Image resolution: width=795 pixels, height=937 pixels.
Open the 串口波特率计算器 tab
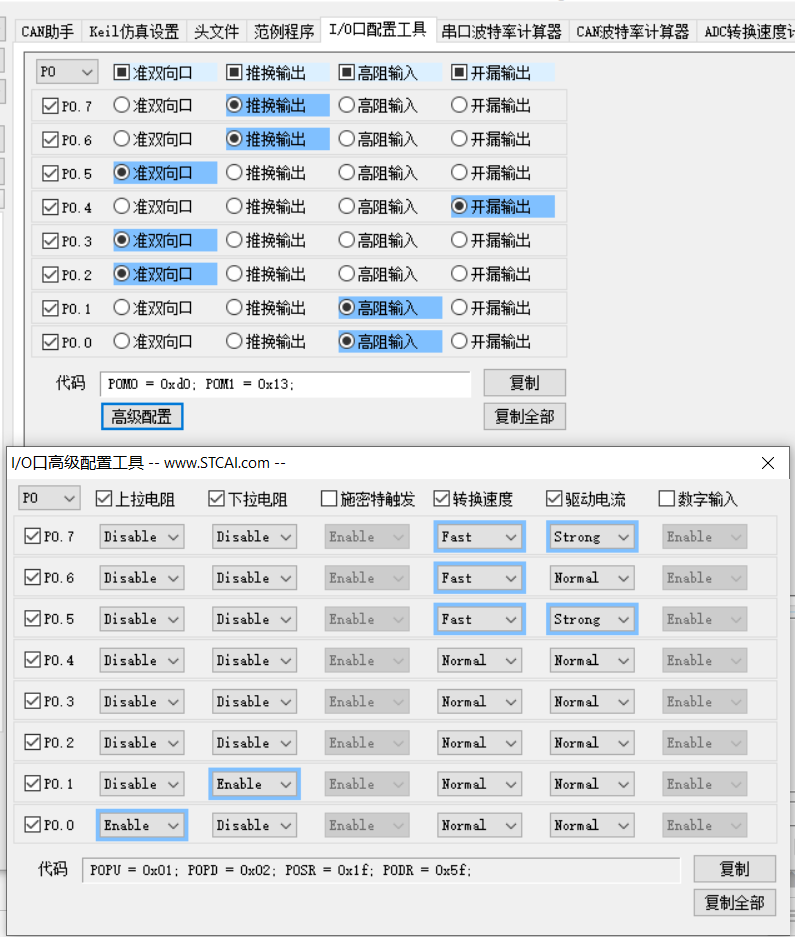pos(502,31)
